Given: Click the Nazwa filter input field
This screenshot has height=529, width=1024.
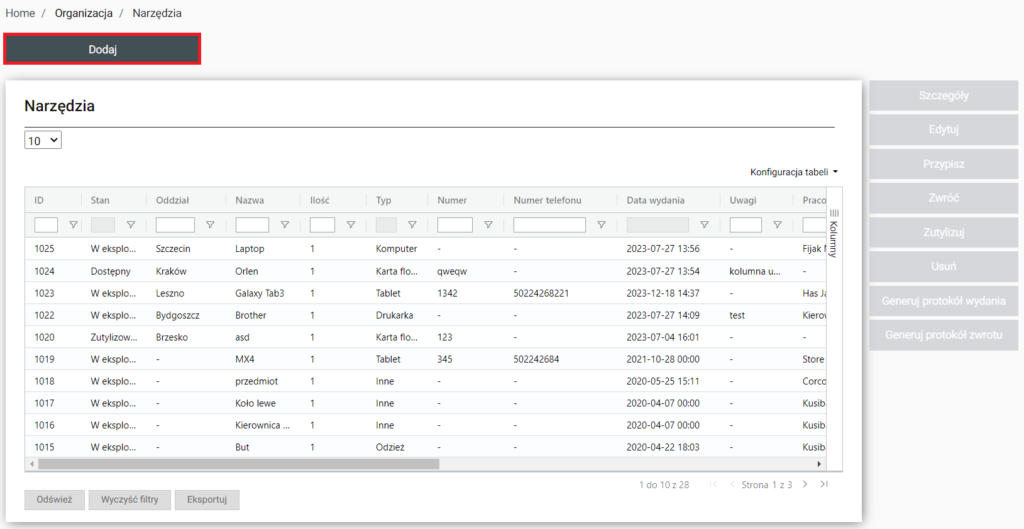Looking at the screenshot, I should (252, 225).
